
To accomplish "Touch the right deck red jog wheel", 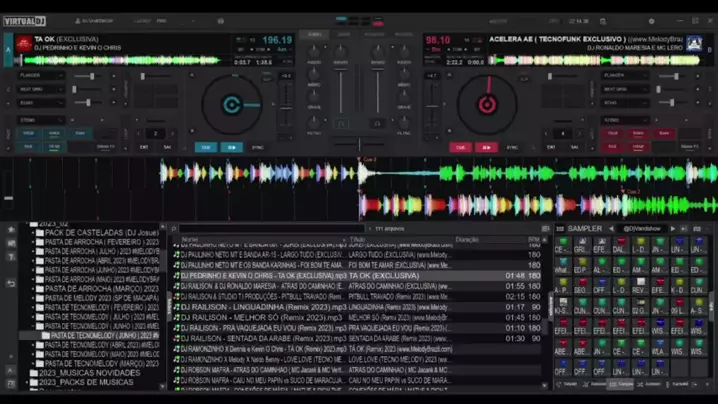I will tap(487, 104).
